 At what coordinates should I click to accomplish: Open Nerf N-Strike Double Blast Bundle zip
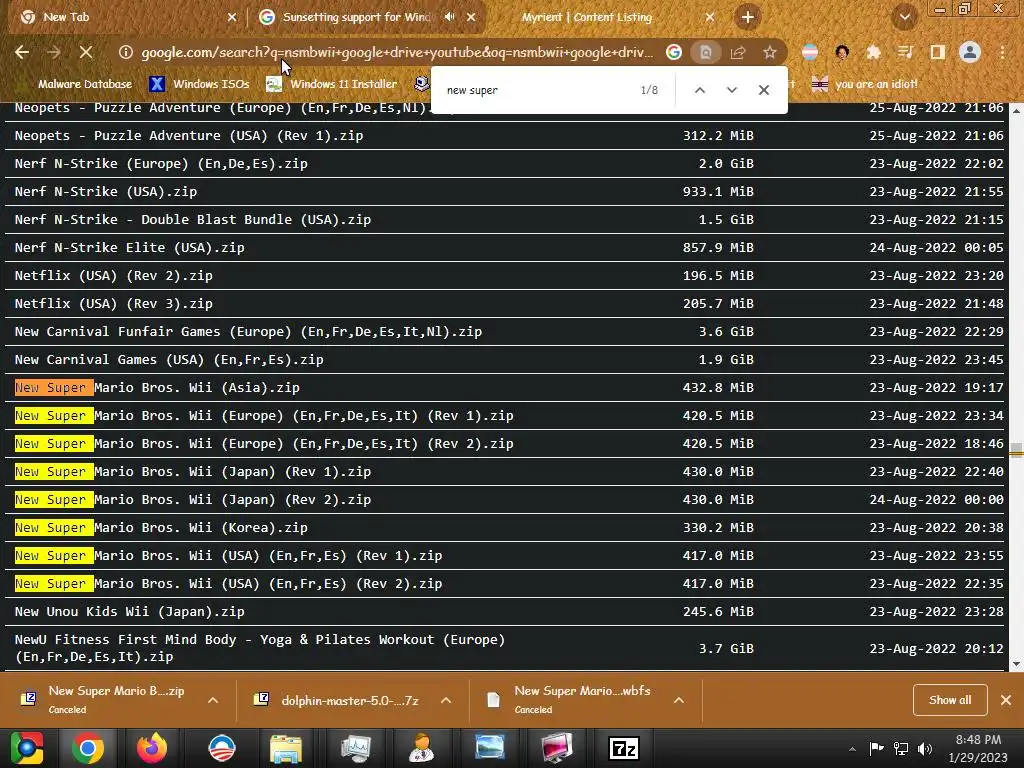tap(193, 220)
